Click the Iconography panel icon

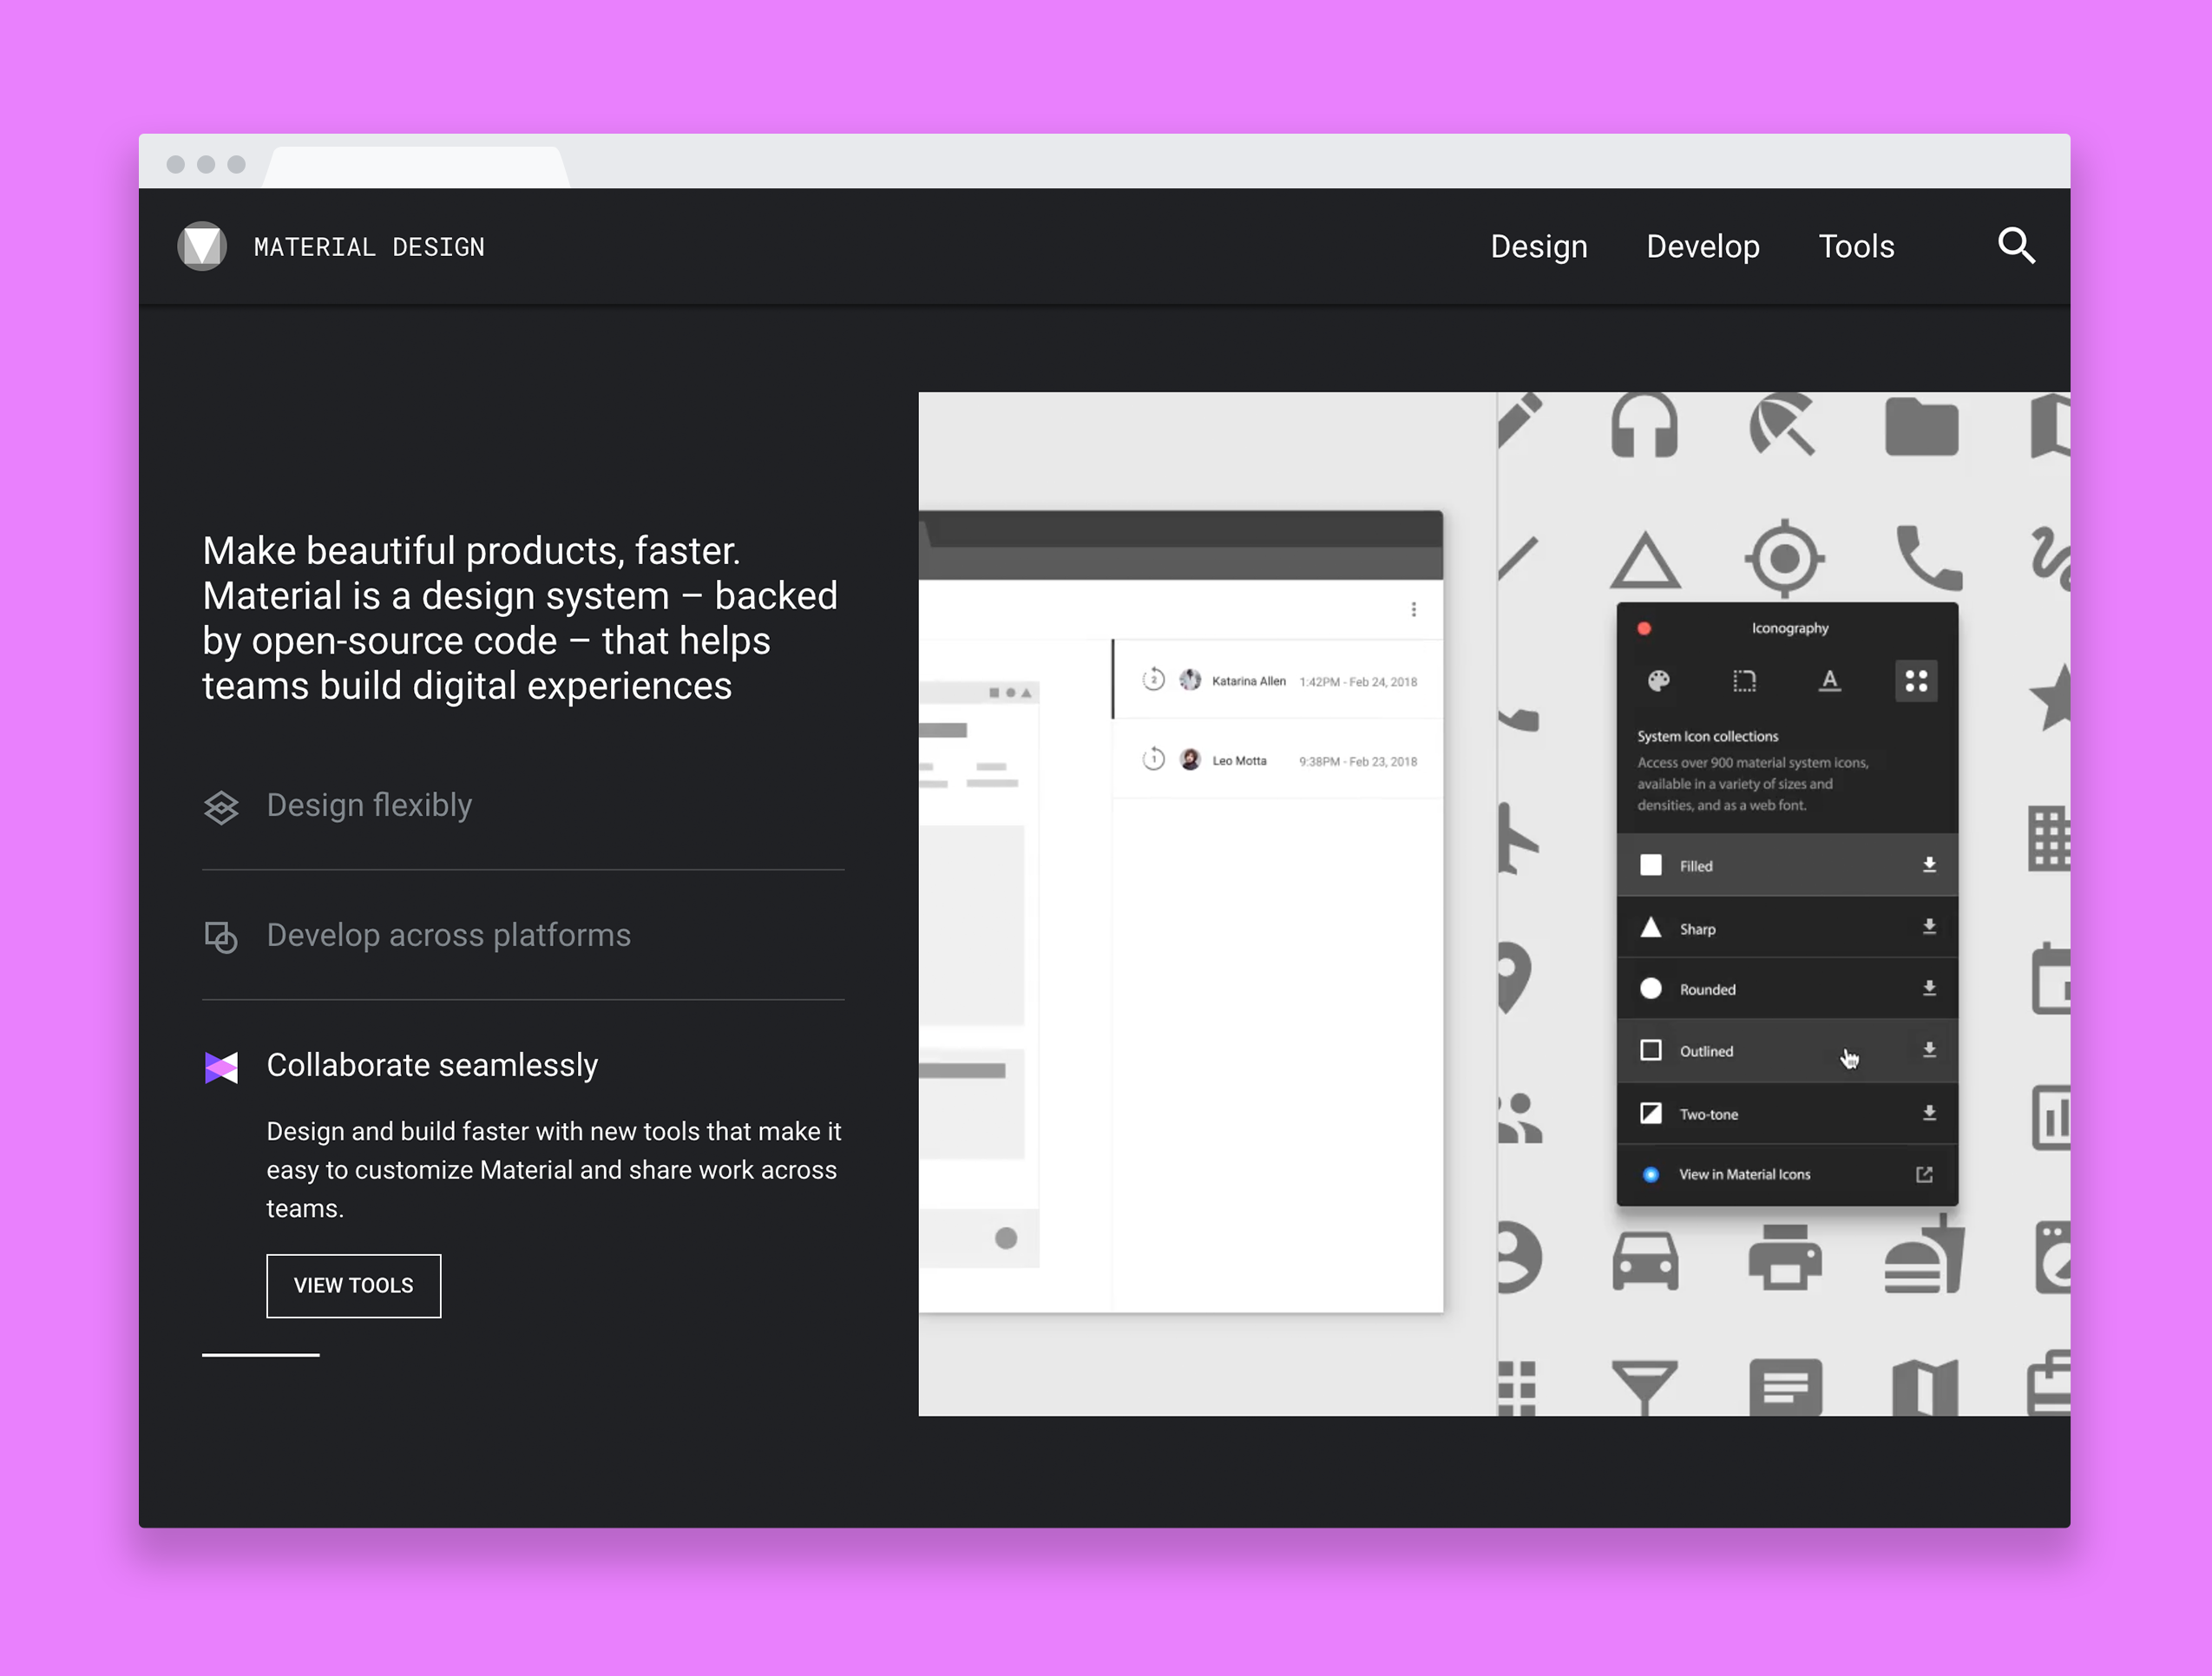coord(1916,680)
